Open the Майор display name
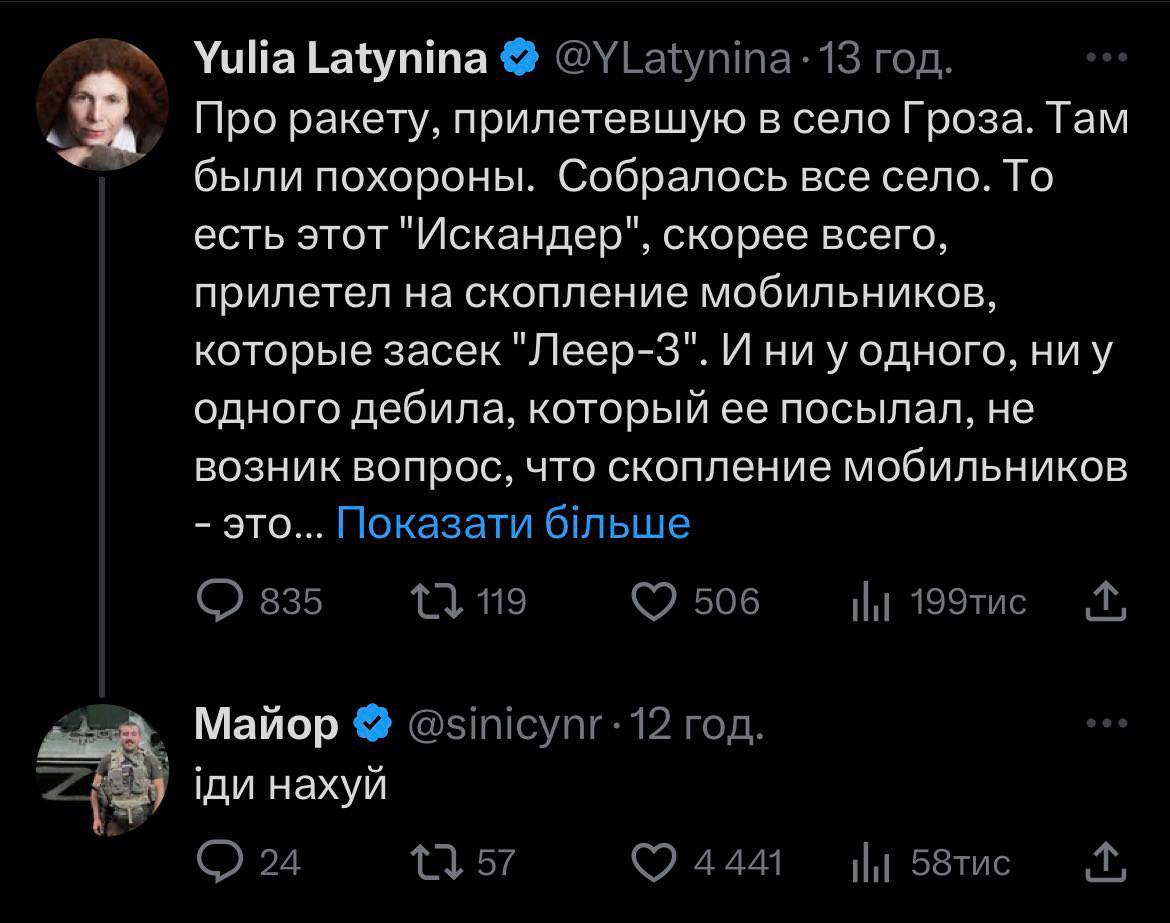Image resolution: width=1170 pixels, height=923 pixels. tap(267, 725)
